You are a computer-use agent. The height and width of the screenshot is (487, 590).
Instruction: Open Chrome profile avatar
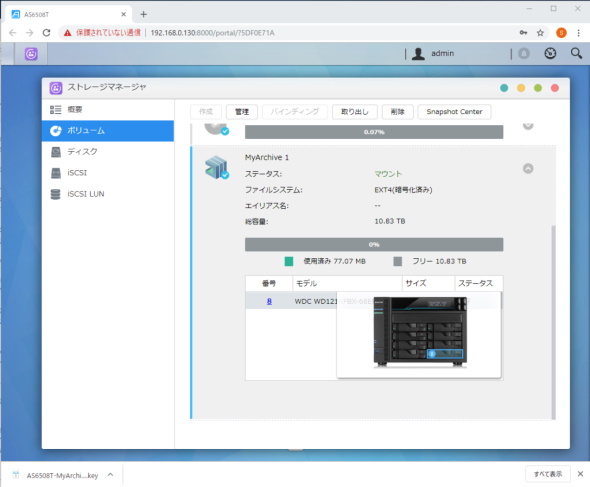561,33
